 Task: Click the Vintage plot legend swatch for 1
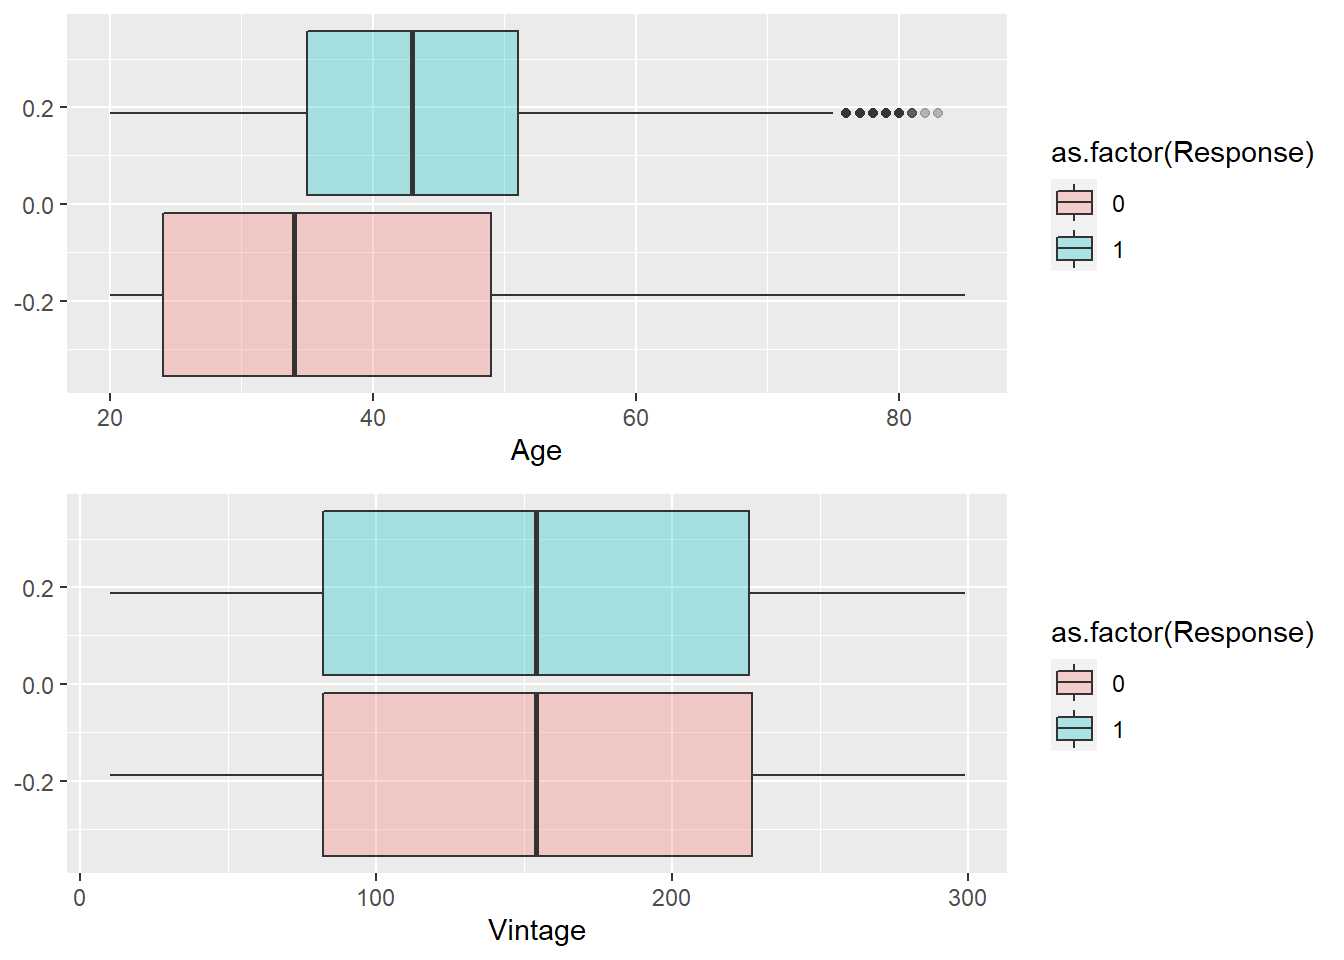pos(1074,729)
